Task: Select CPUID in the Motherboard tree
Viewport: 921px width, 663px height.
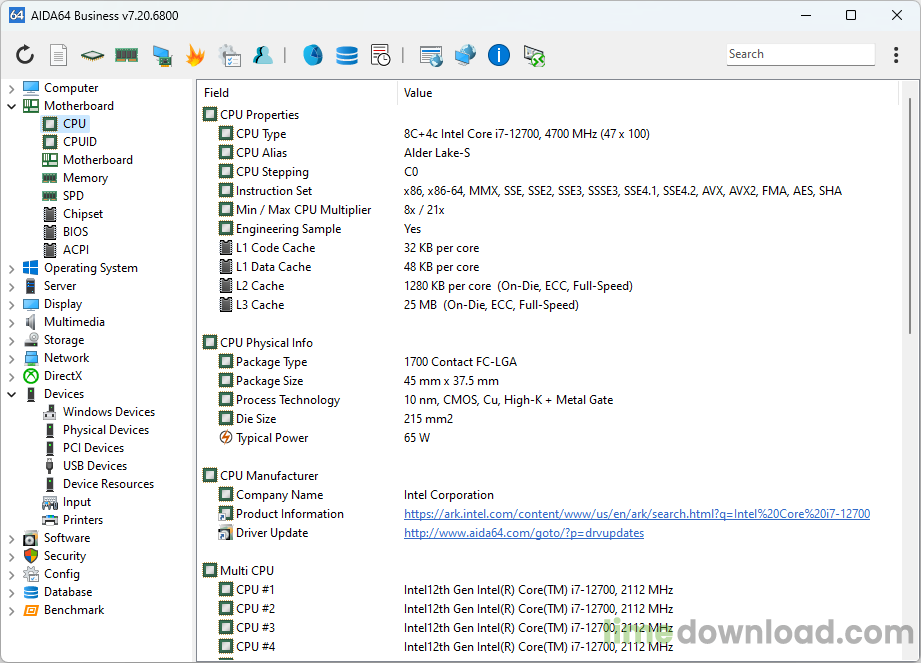Action: (80, 142)
